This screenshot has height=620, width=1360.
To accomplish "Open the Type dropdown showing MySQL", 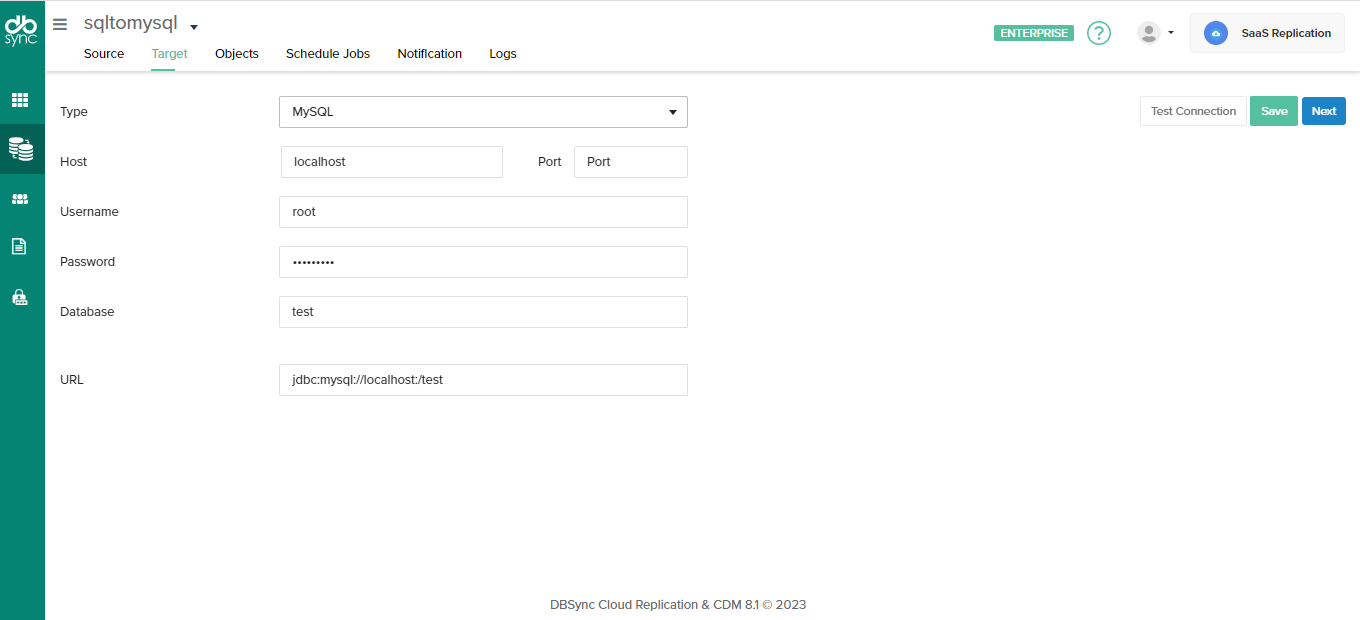I will (x=483, y=112).
